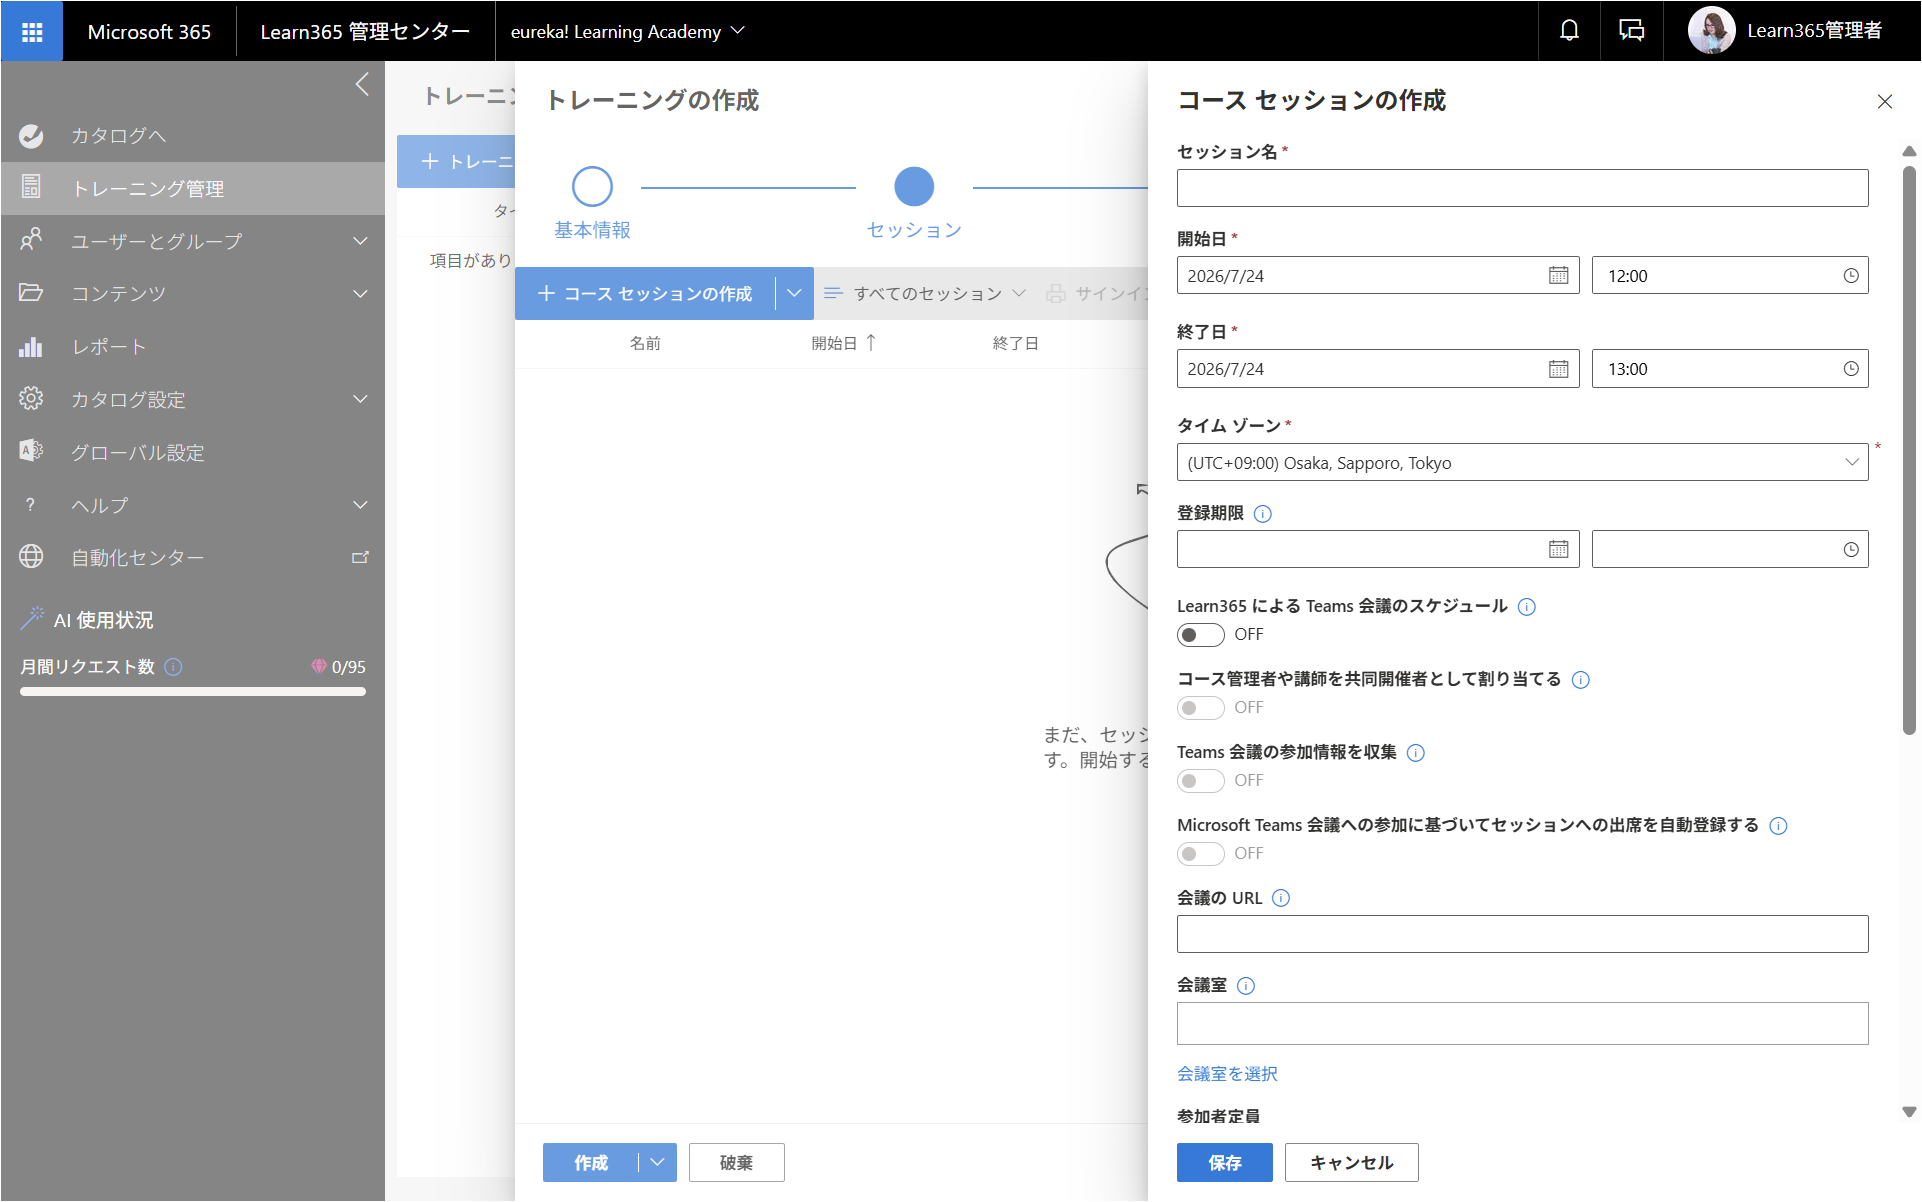This screenshot has height=1202, width=1922.
Task: Click Learn365 管理センター in the top bar
Action: point(365,31)
